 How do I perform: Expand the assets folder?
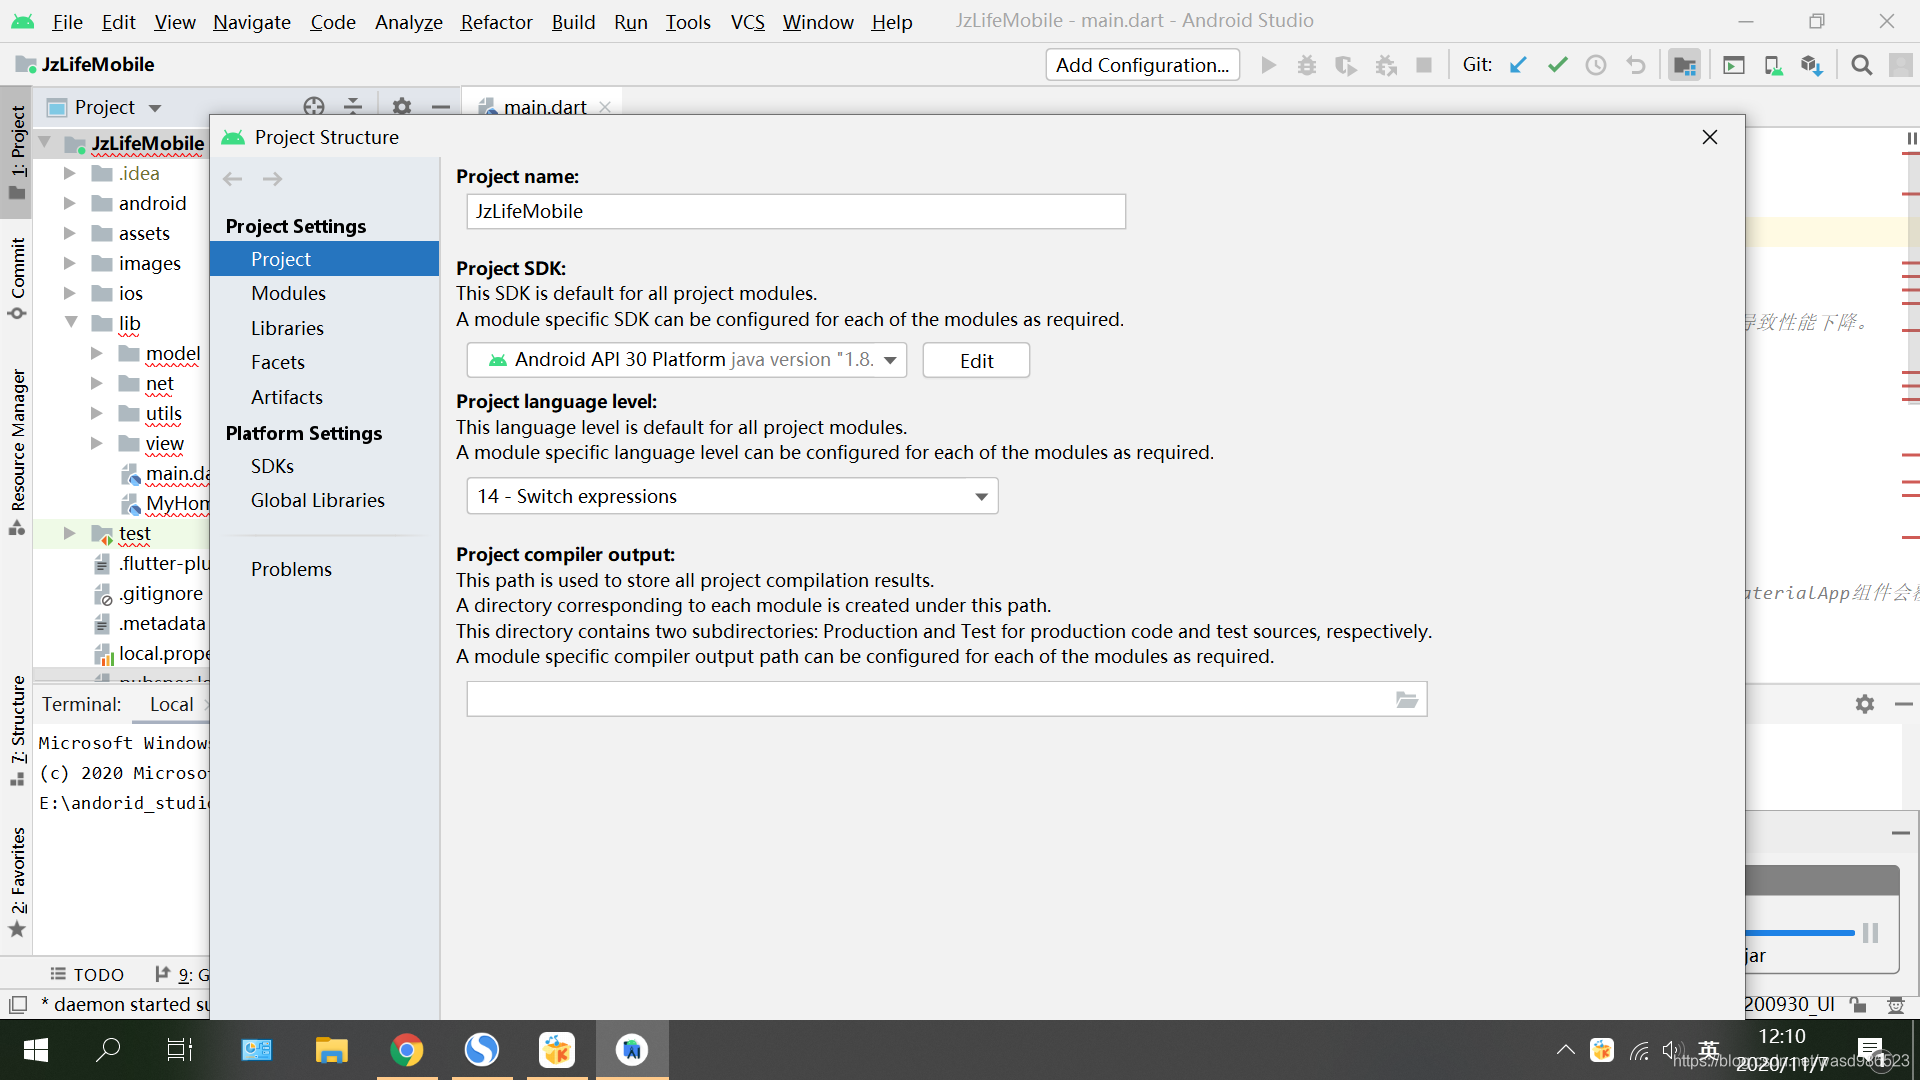pos(69,233)
